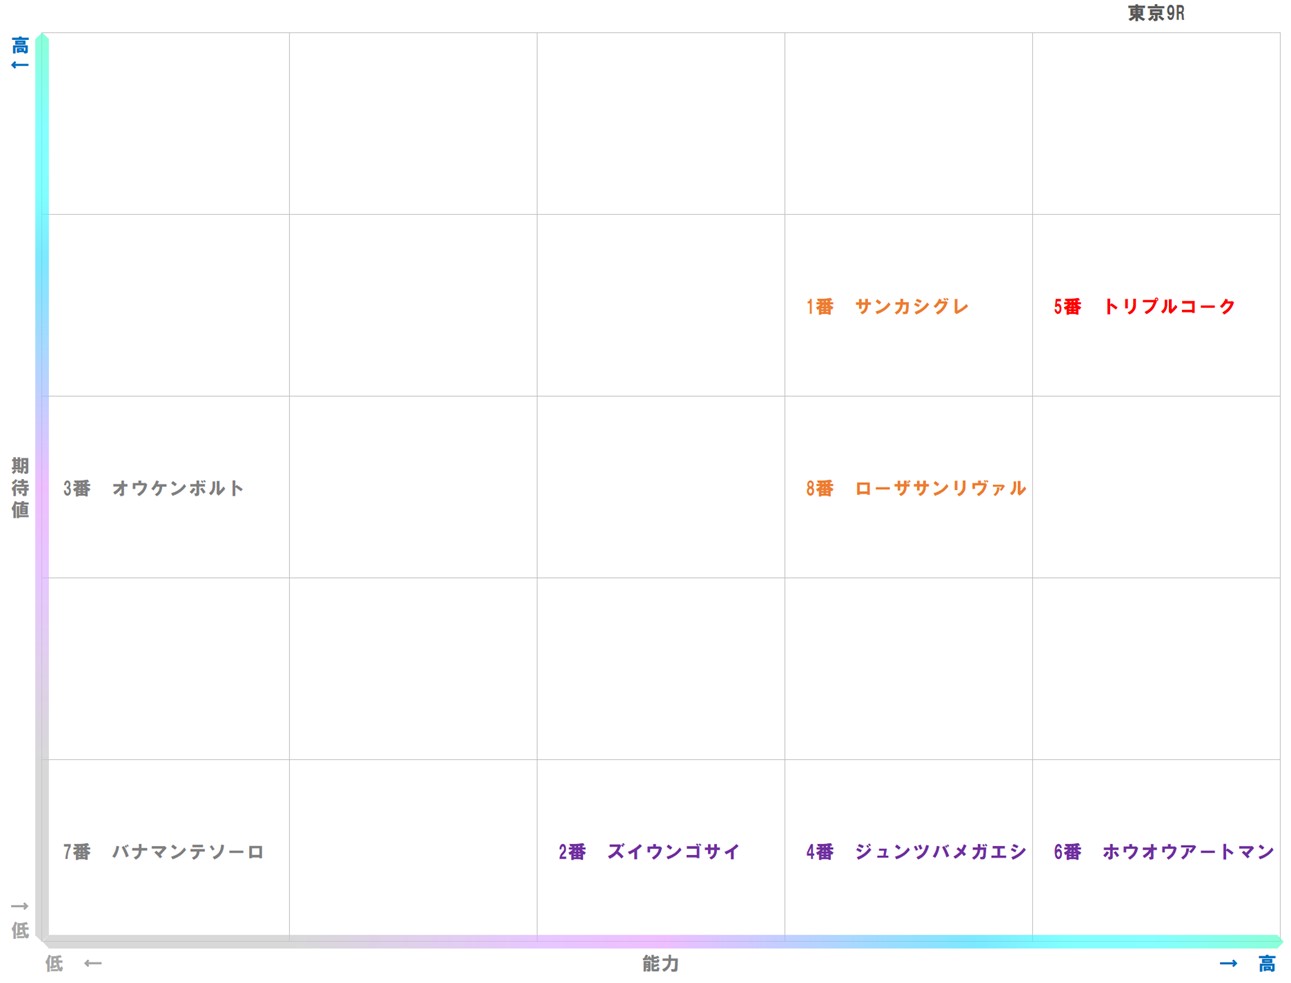This screenshot has width=1291, height=983.
Task: Select the purple 2番 ズイウンゴサイ entry
Action: [x=648, y=852]
